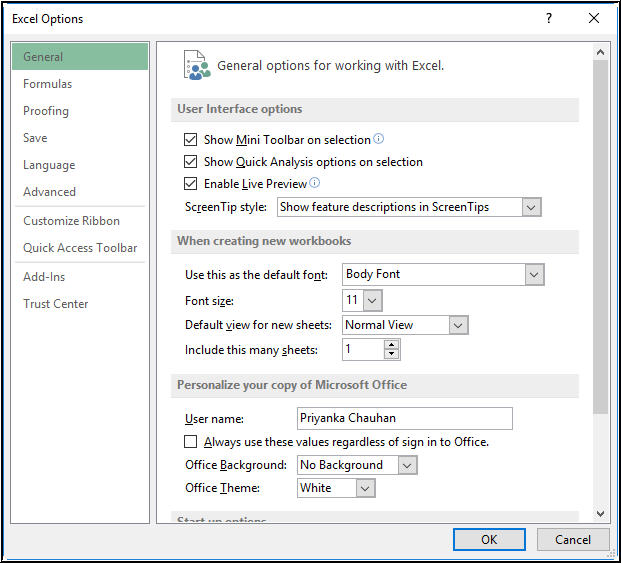Click the Live Preview info icon
Image resolution: width=621 pixels, height=563 pixels.
pyautogui.click(x=314, y=183)
